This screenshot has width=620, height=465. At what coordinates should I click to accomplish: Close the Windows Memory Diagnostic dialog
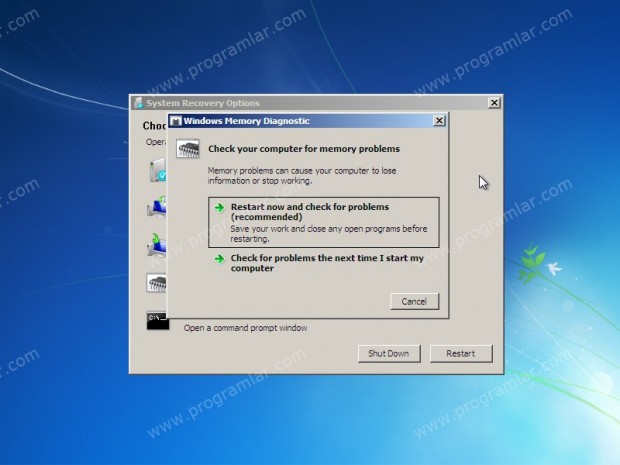pyautogui.click(x=439, y=121)
